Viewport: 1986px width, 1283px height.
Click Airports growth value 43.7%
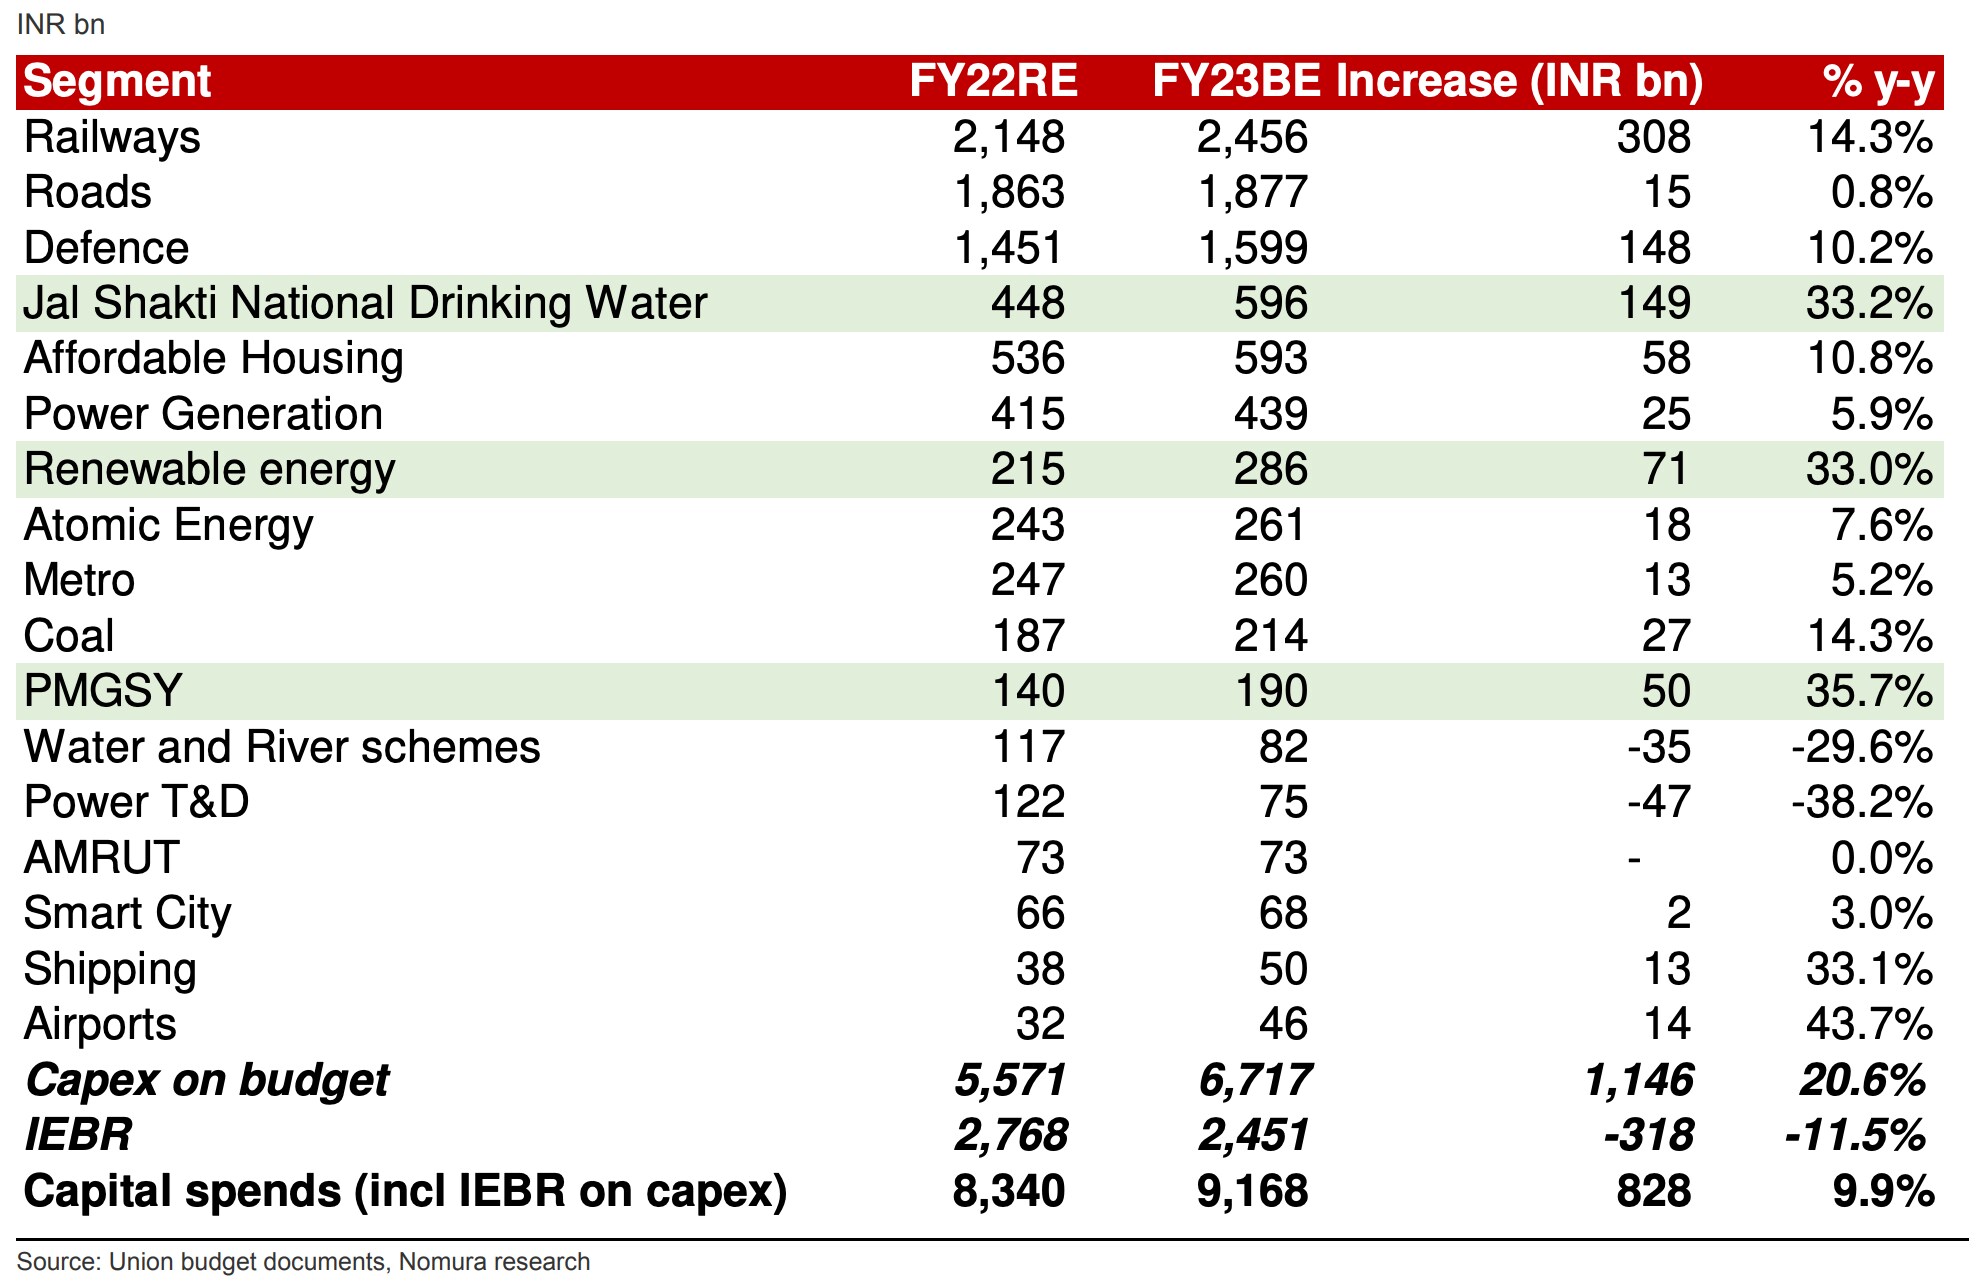coord(1868,1024)
